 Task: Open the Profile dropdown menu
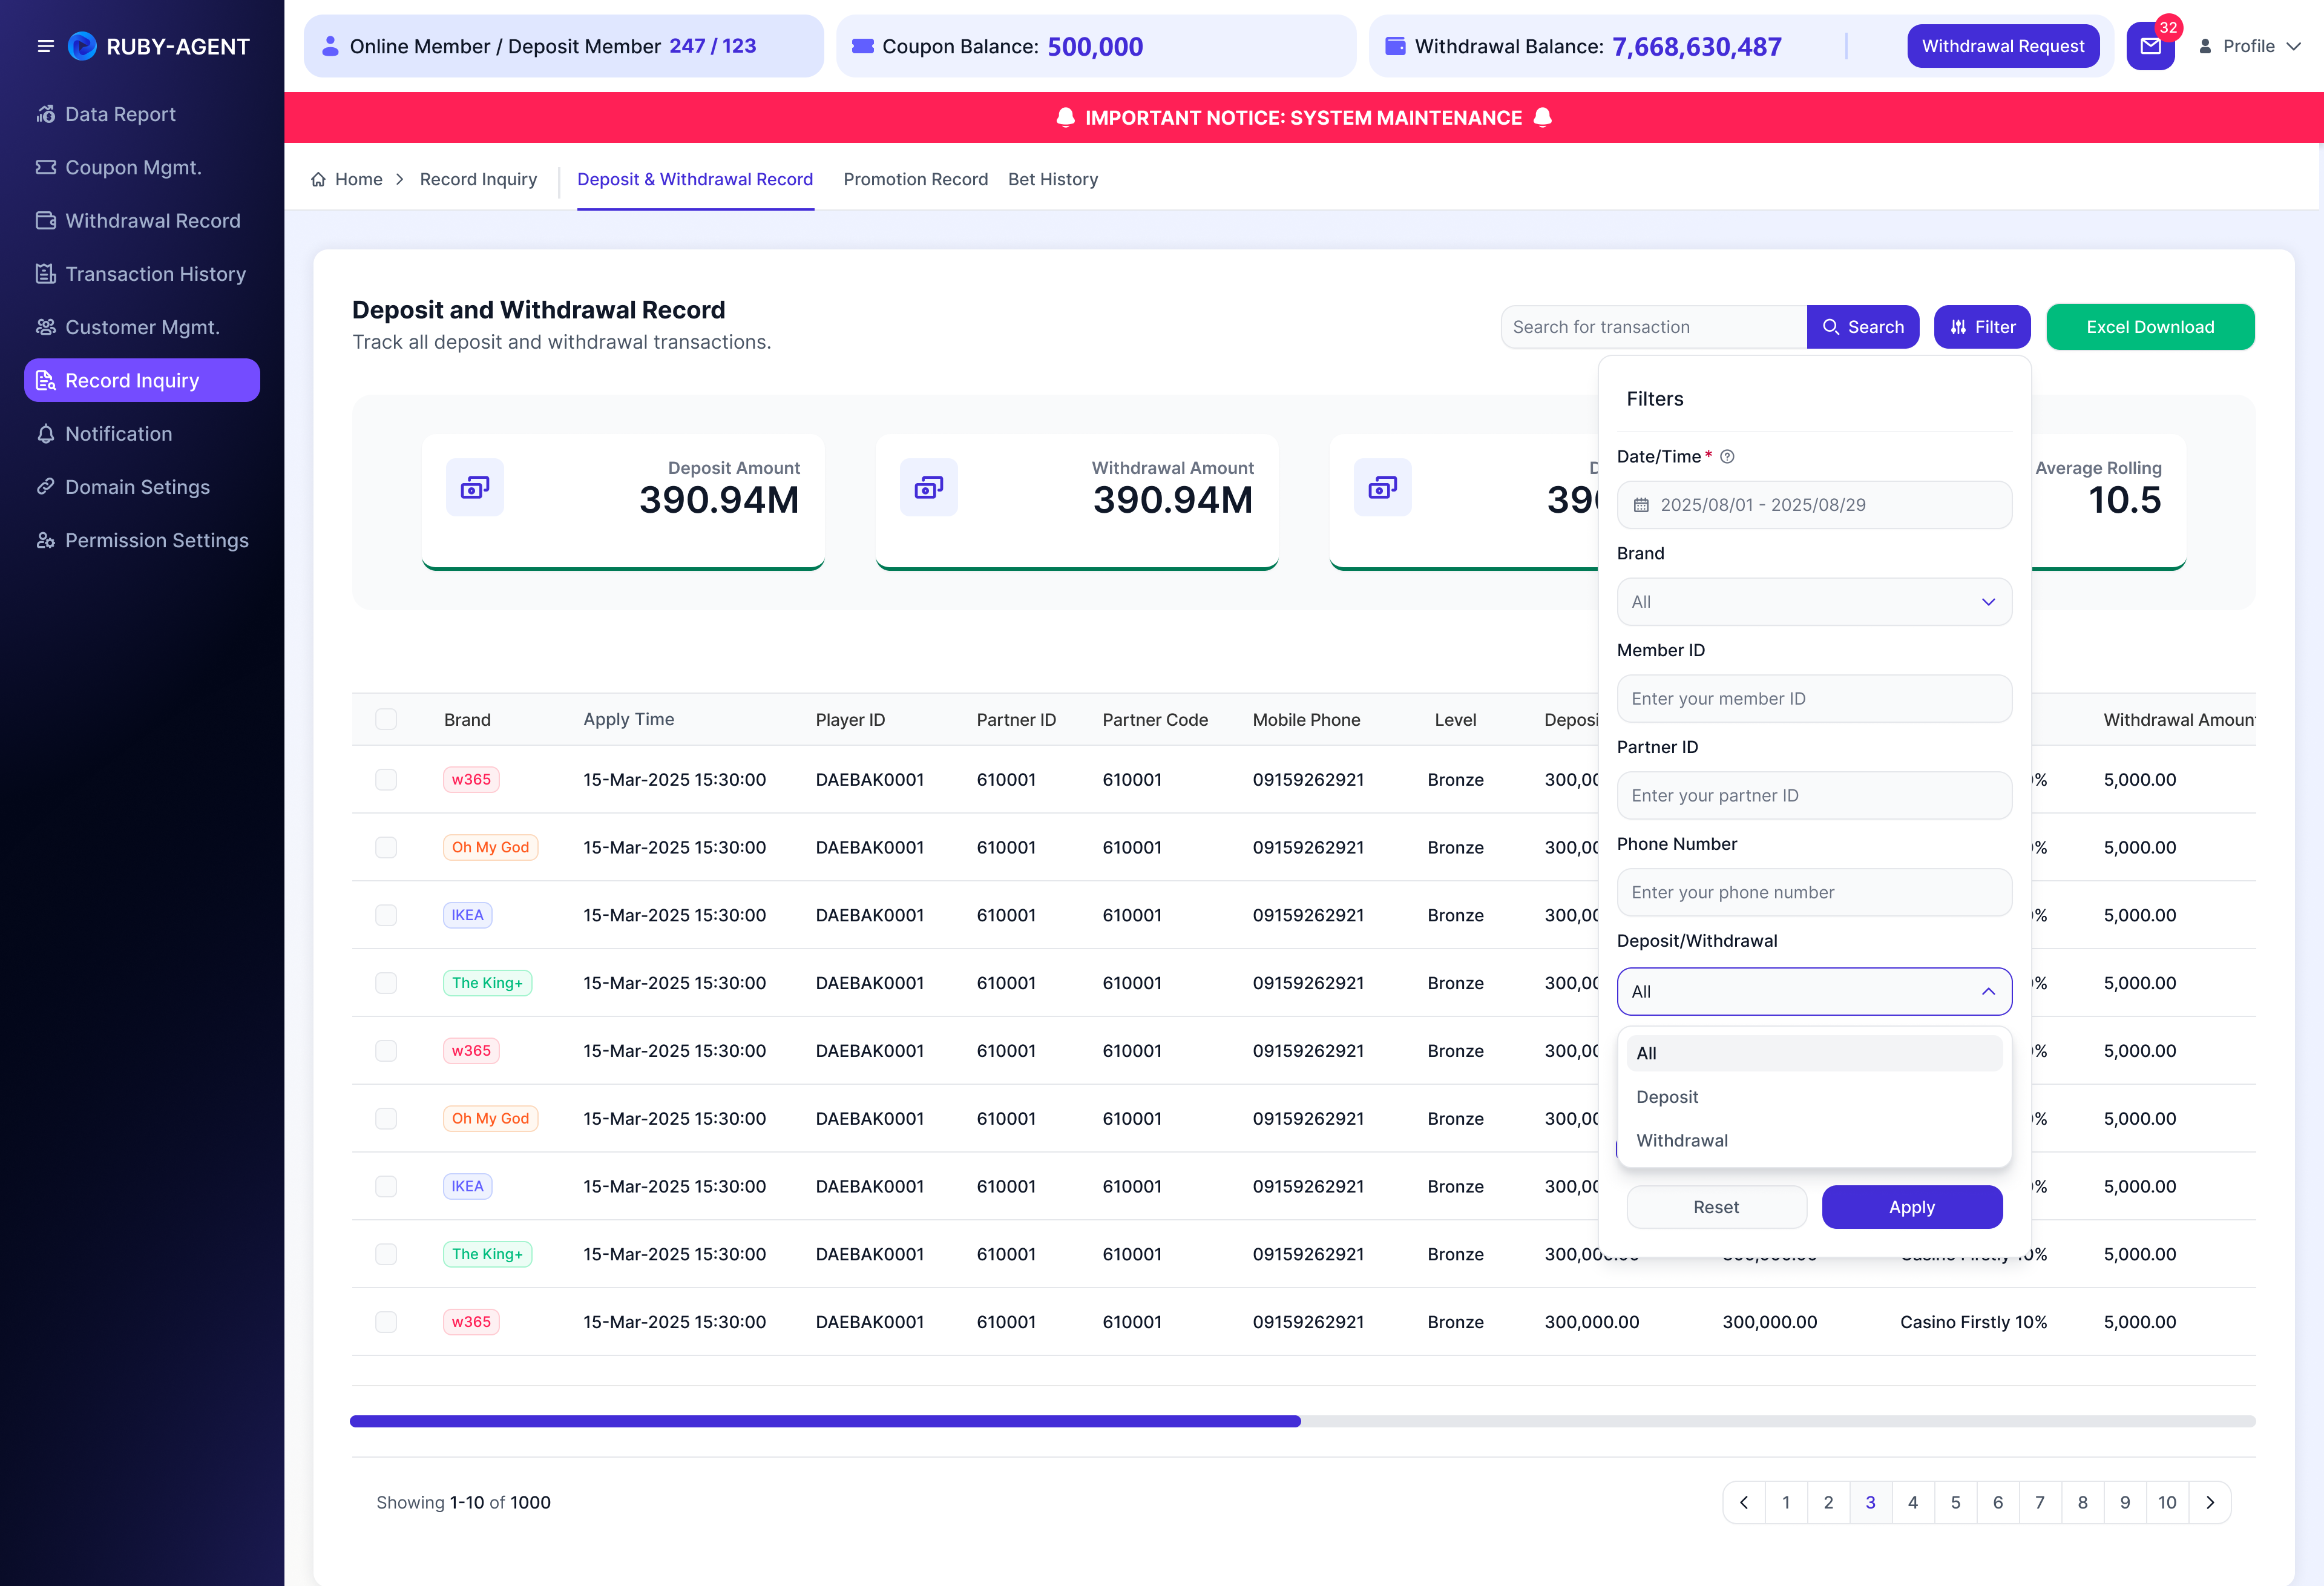pyautogui.click(x=2250, y=46)
